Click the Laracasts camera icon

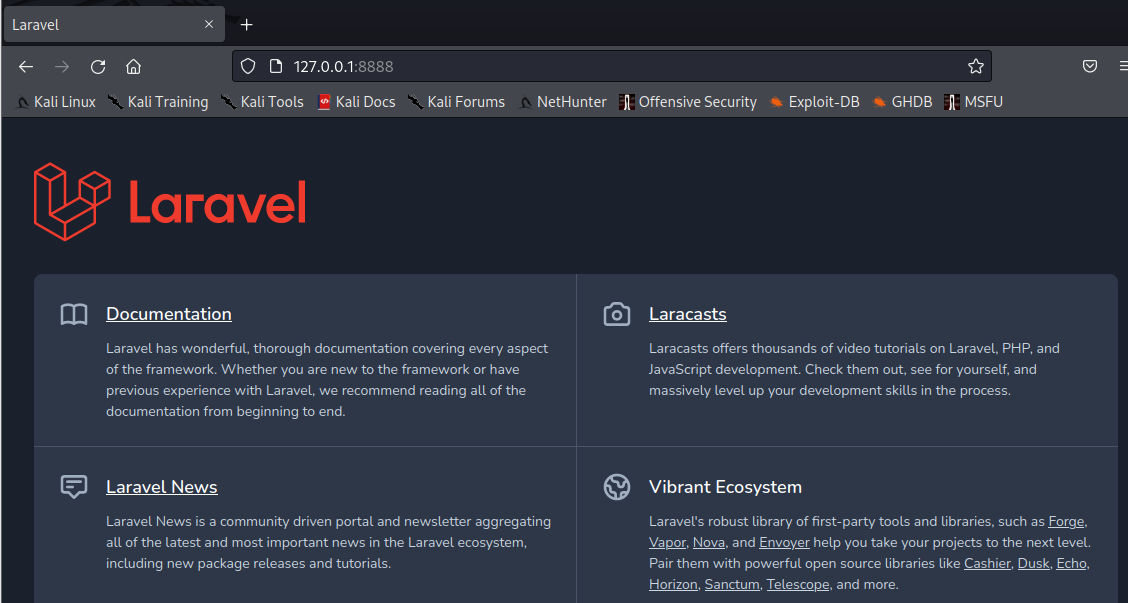pyautogui.click(x=617, y=314)
